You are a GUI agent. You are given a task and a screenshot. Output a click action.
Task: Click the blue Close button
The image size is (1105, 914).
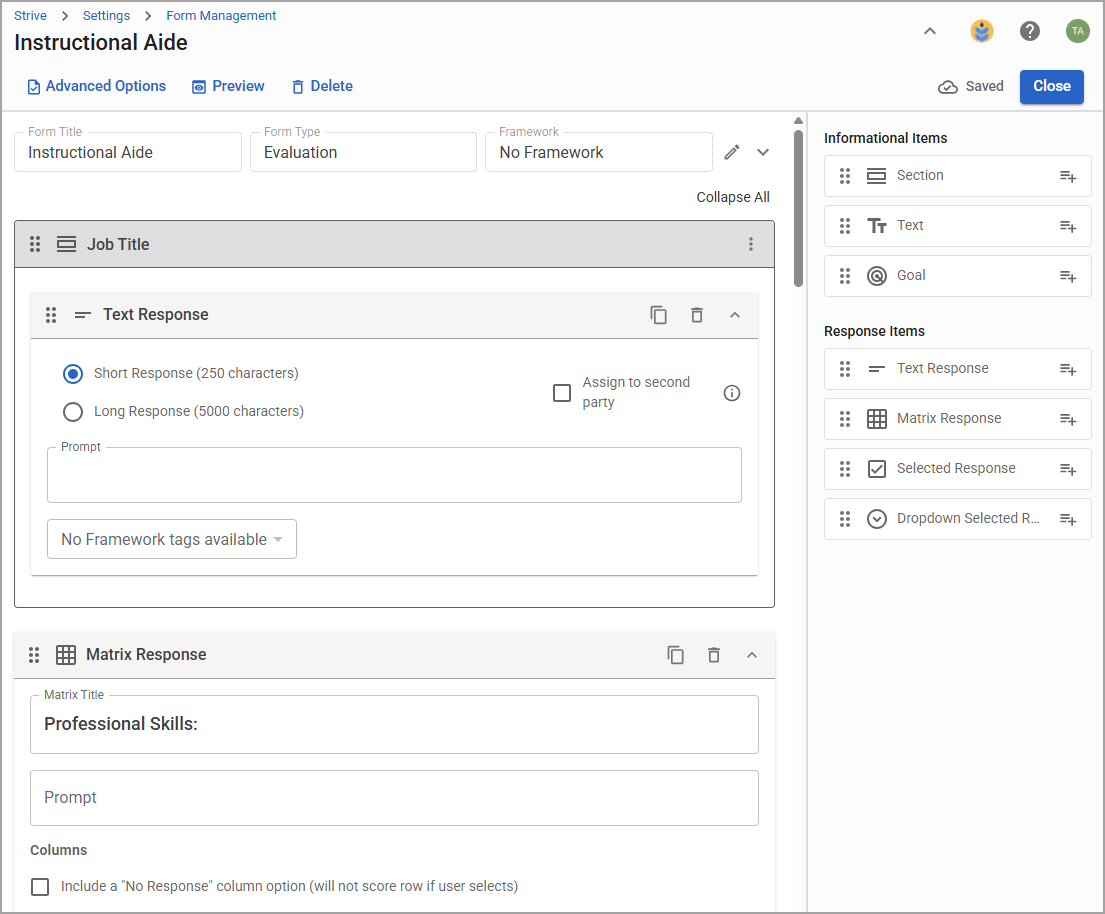[1051, 87]
